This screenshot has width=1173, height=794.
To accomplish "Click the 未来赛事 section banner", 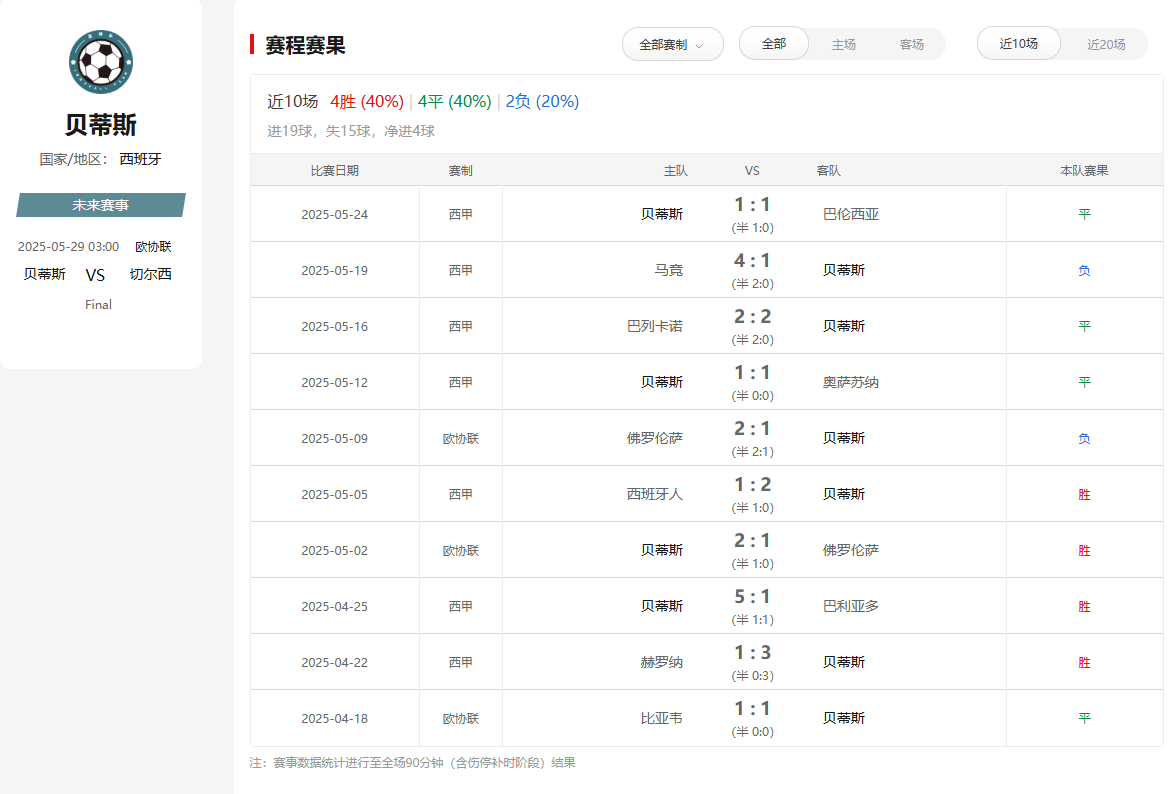I will (100, 205).
